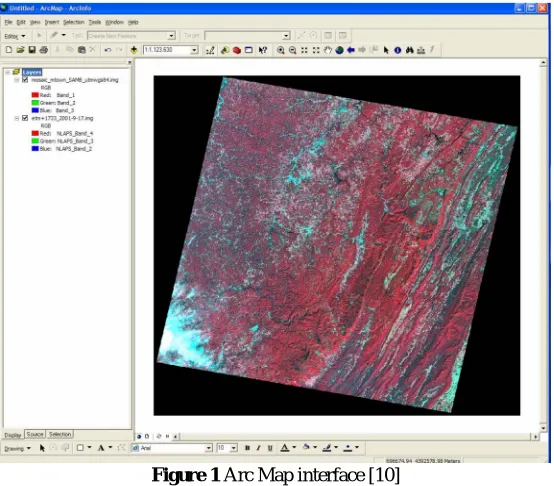Print the map using the printer icon
The height and width of the screenshot is (486, 554).
click(x=44, y=50)
